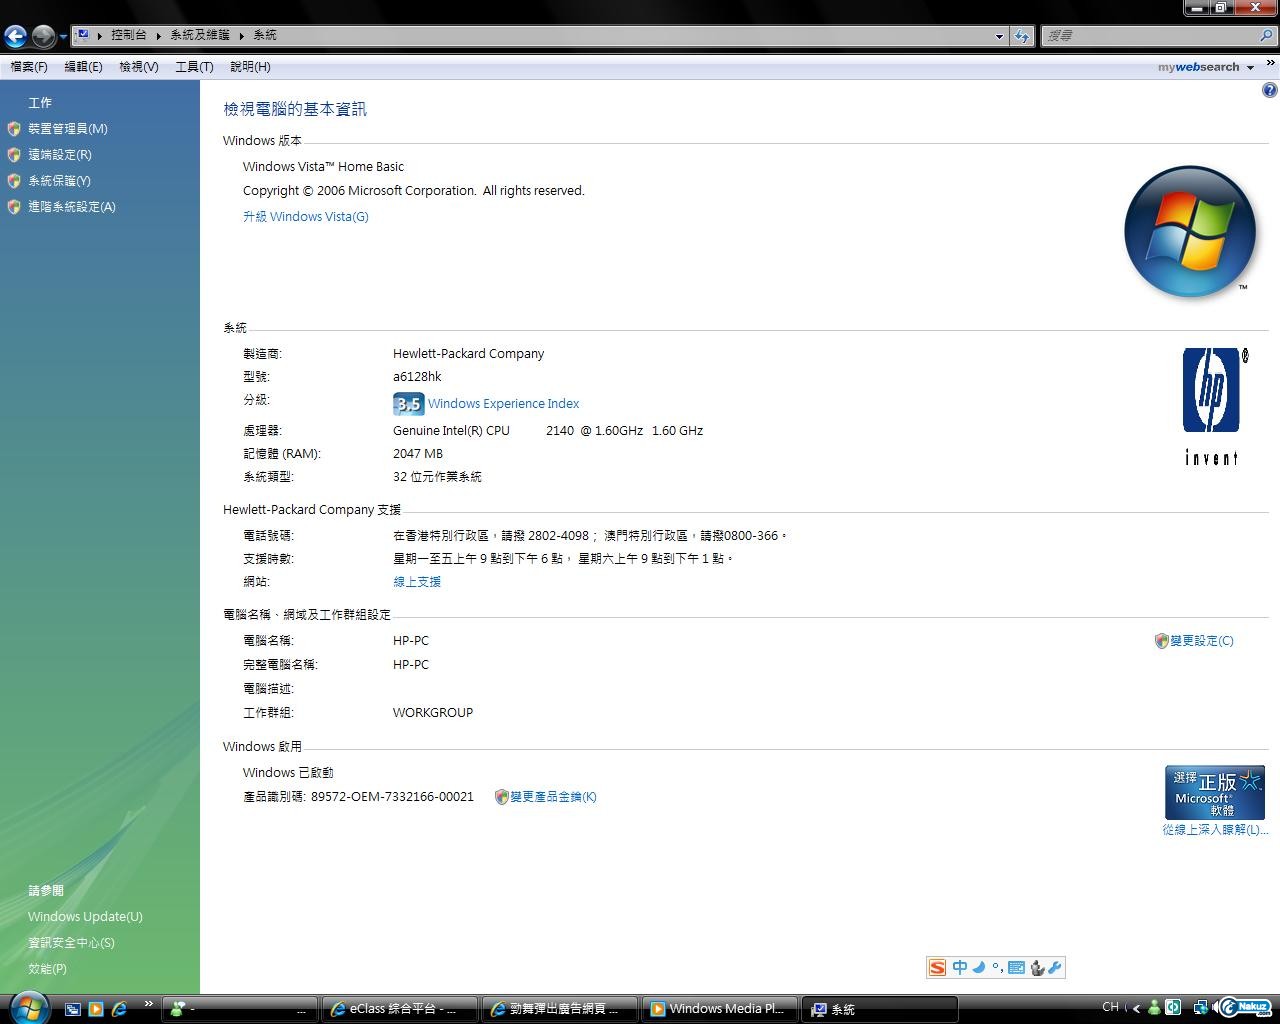Image resolution: width=1280 pixels, height=1024 pixels.
Task: Expand the address bar history dropdown arrow
Action: [x=998, y=36]
